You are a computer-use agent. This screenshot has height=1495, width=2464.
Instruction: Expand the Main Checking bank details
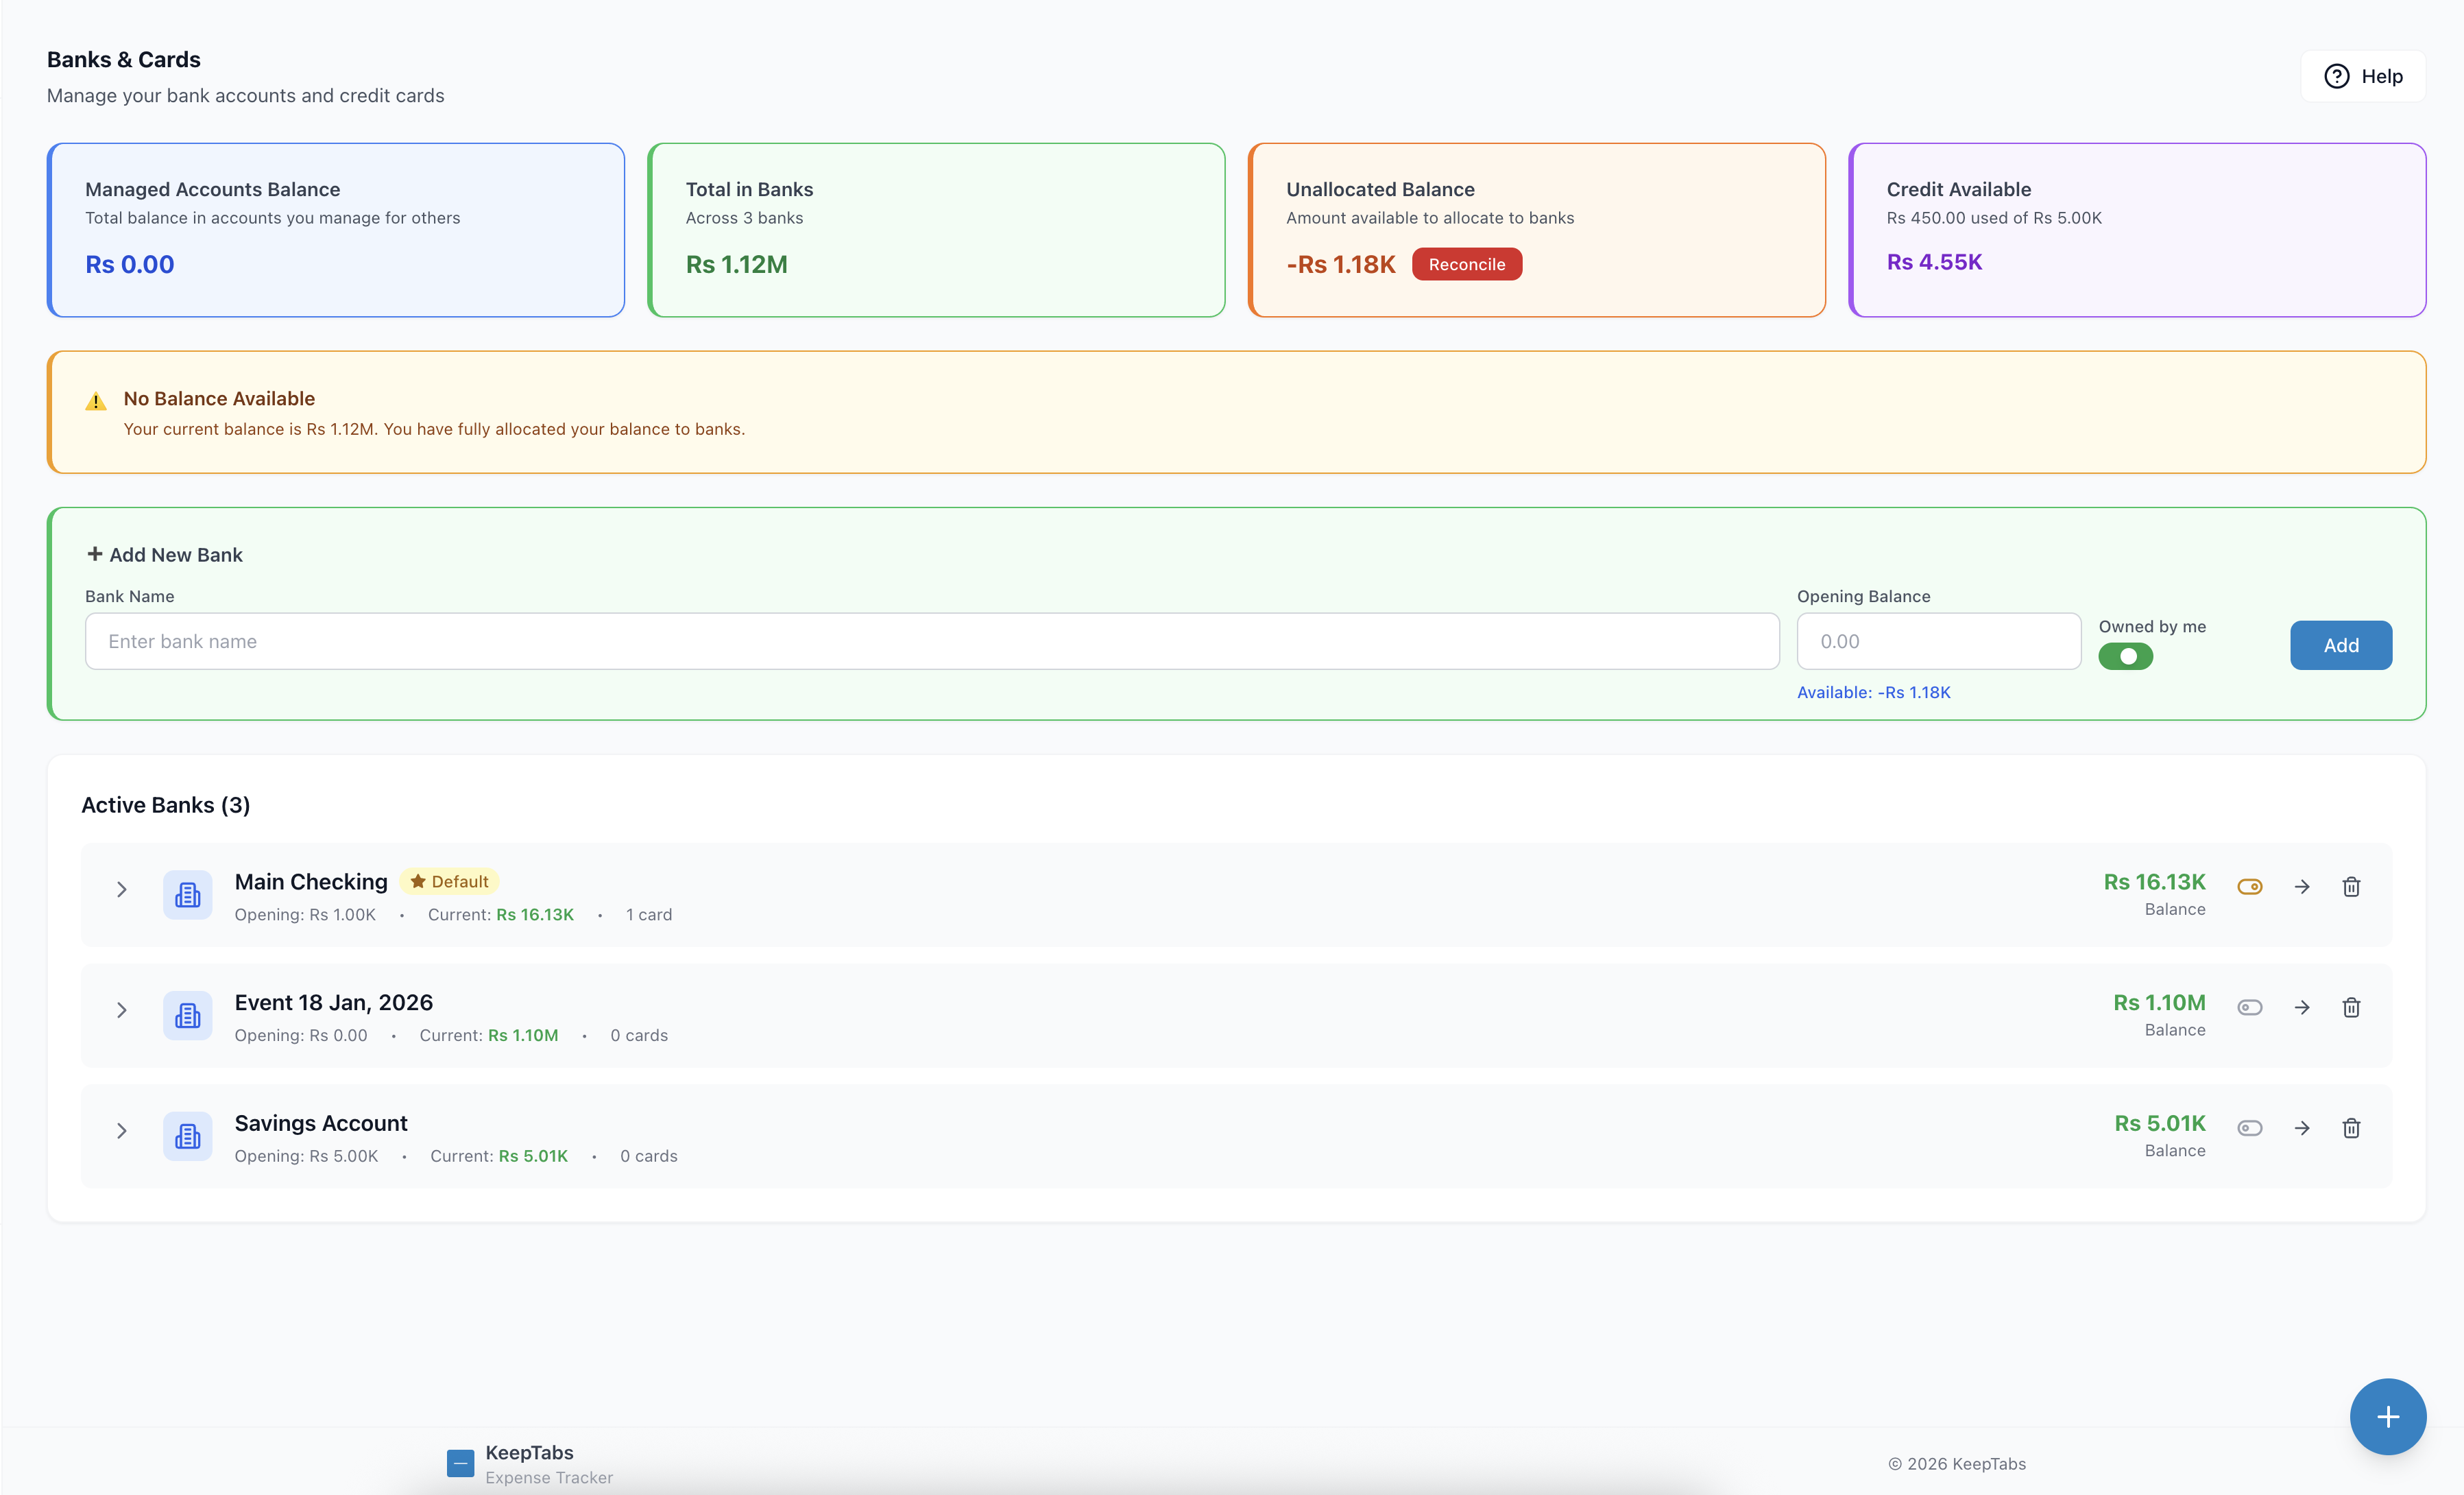(x=122, y=889)
